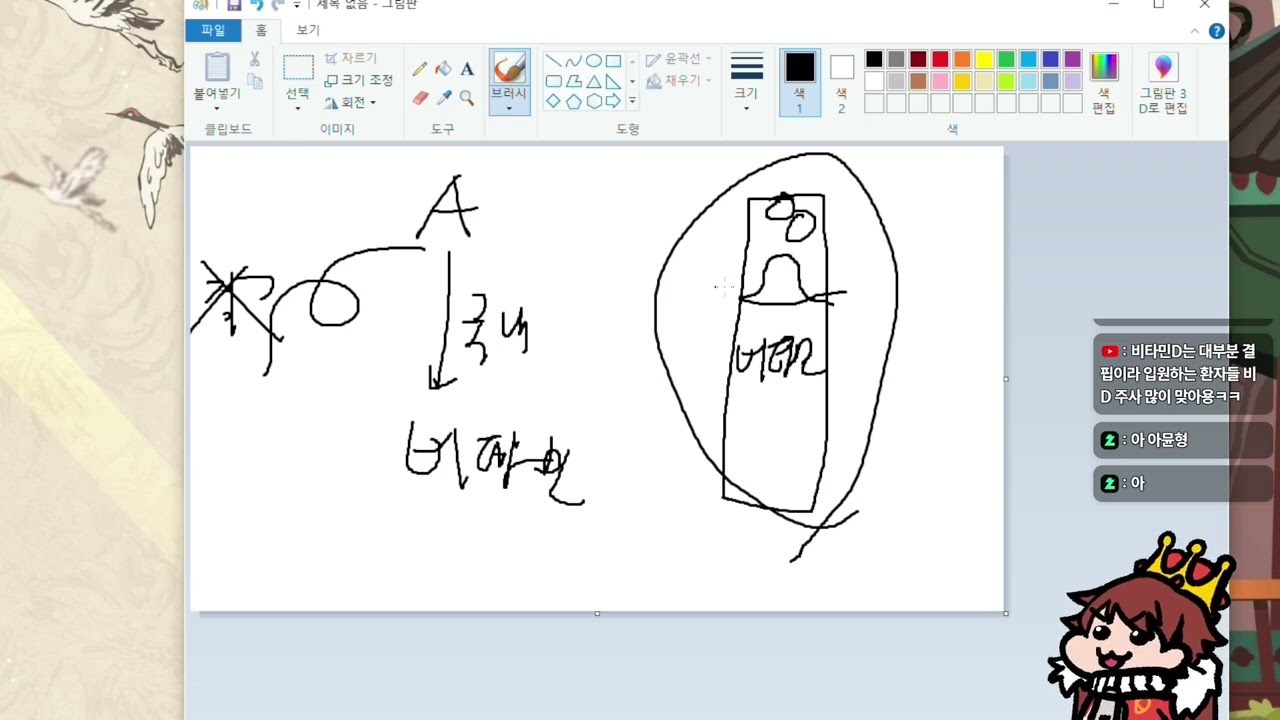Select the Pencil tool
Screen dimensions: 1280x720
pos(420,69)
